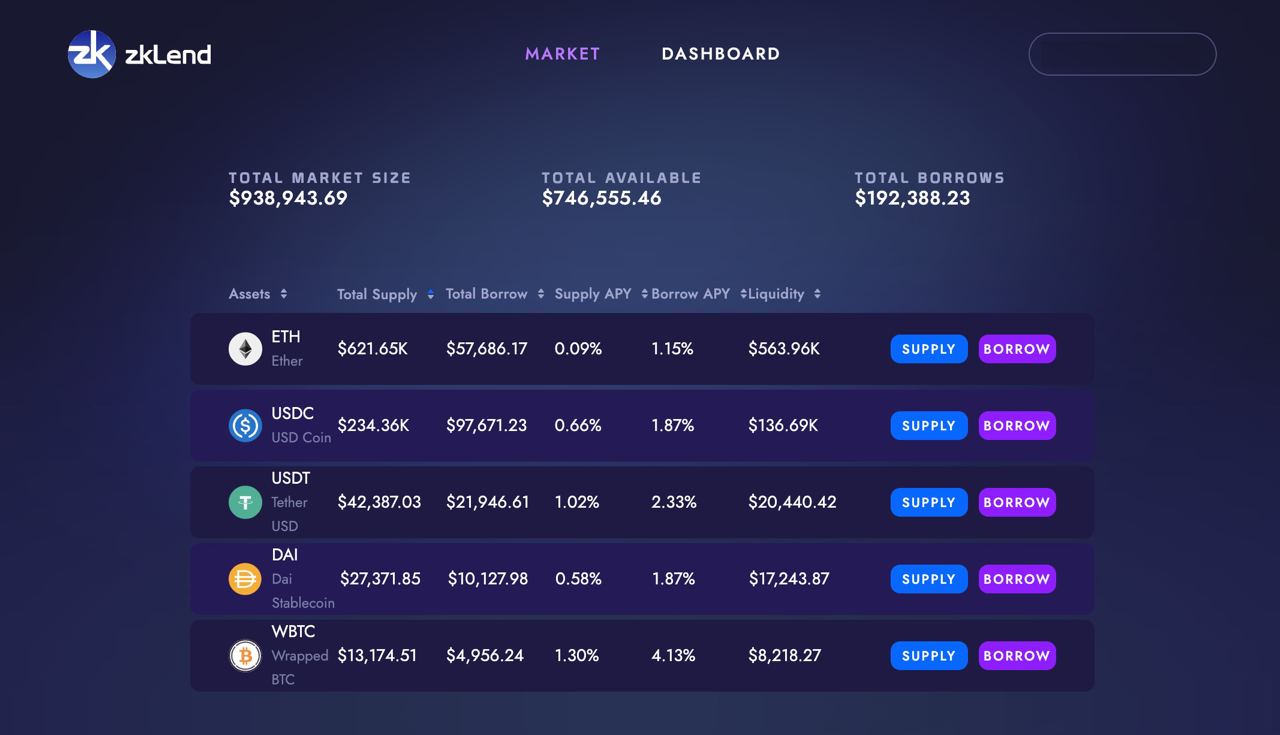Viewport: 1280px width, 735px height.
Task: Click the TOTAL AVAILABLE label
Action: coord(622,178)
